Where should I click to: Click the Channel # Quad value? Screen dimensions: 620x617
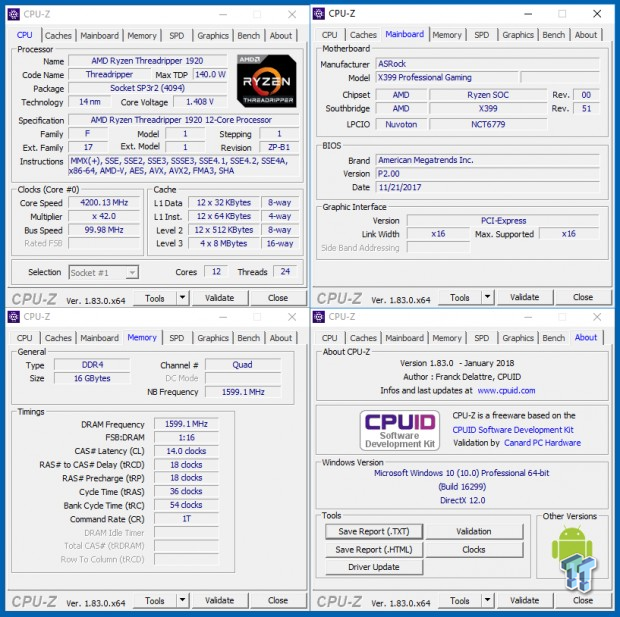tap(242, 365)
